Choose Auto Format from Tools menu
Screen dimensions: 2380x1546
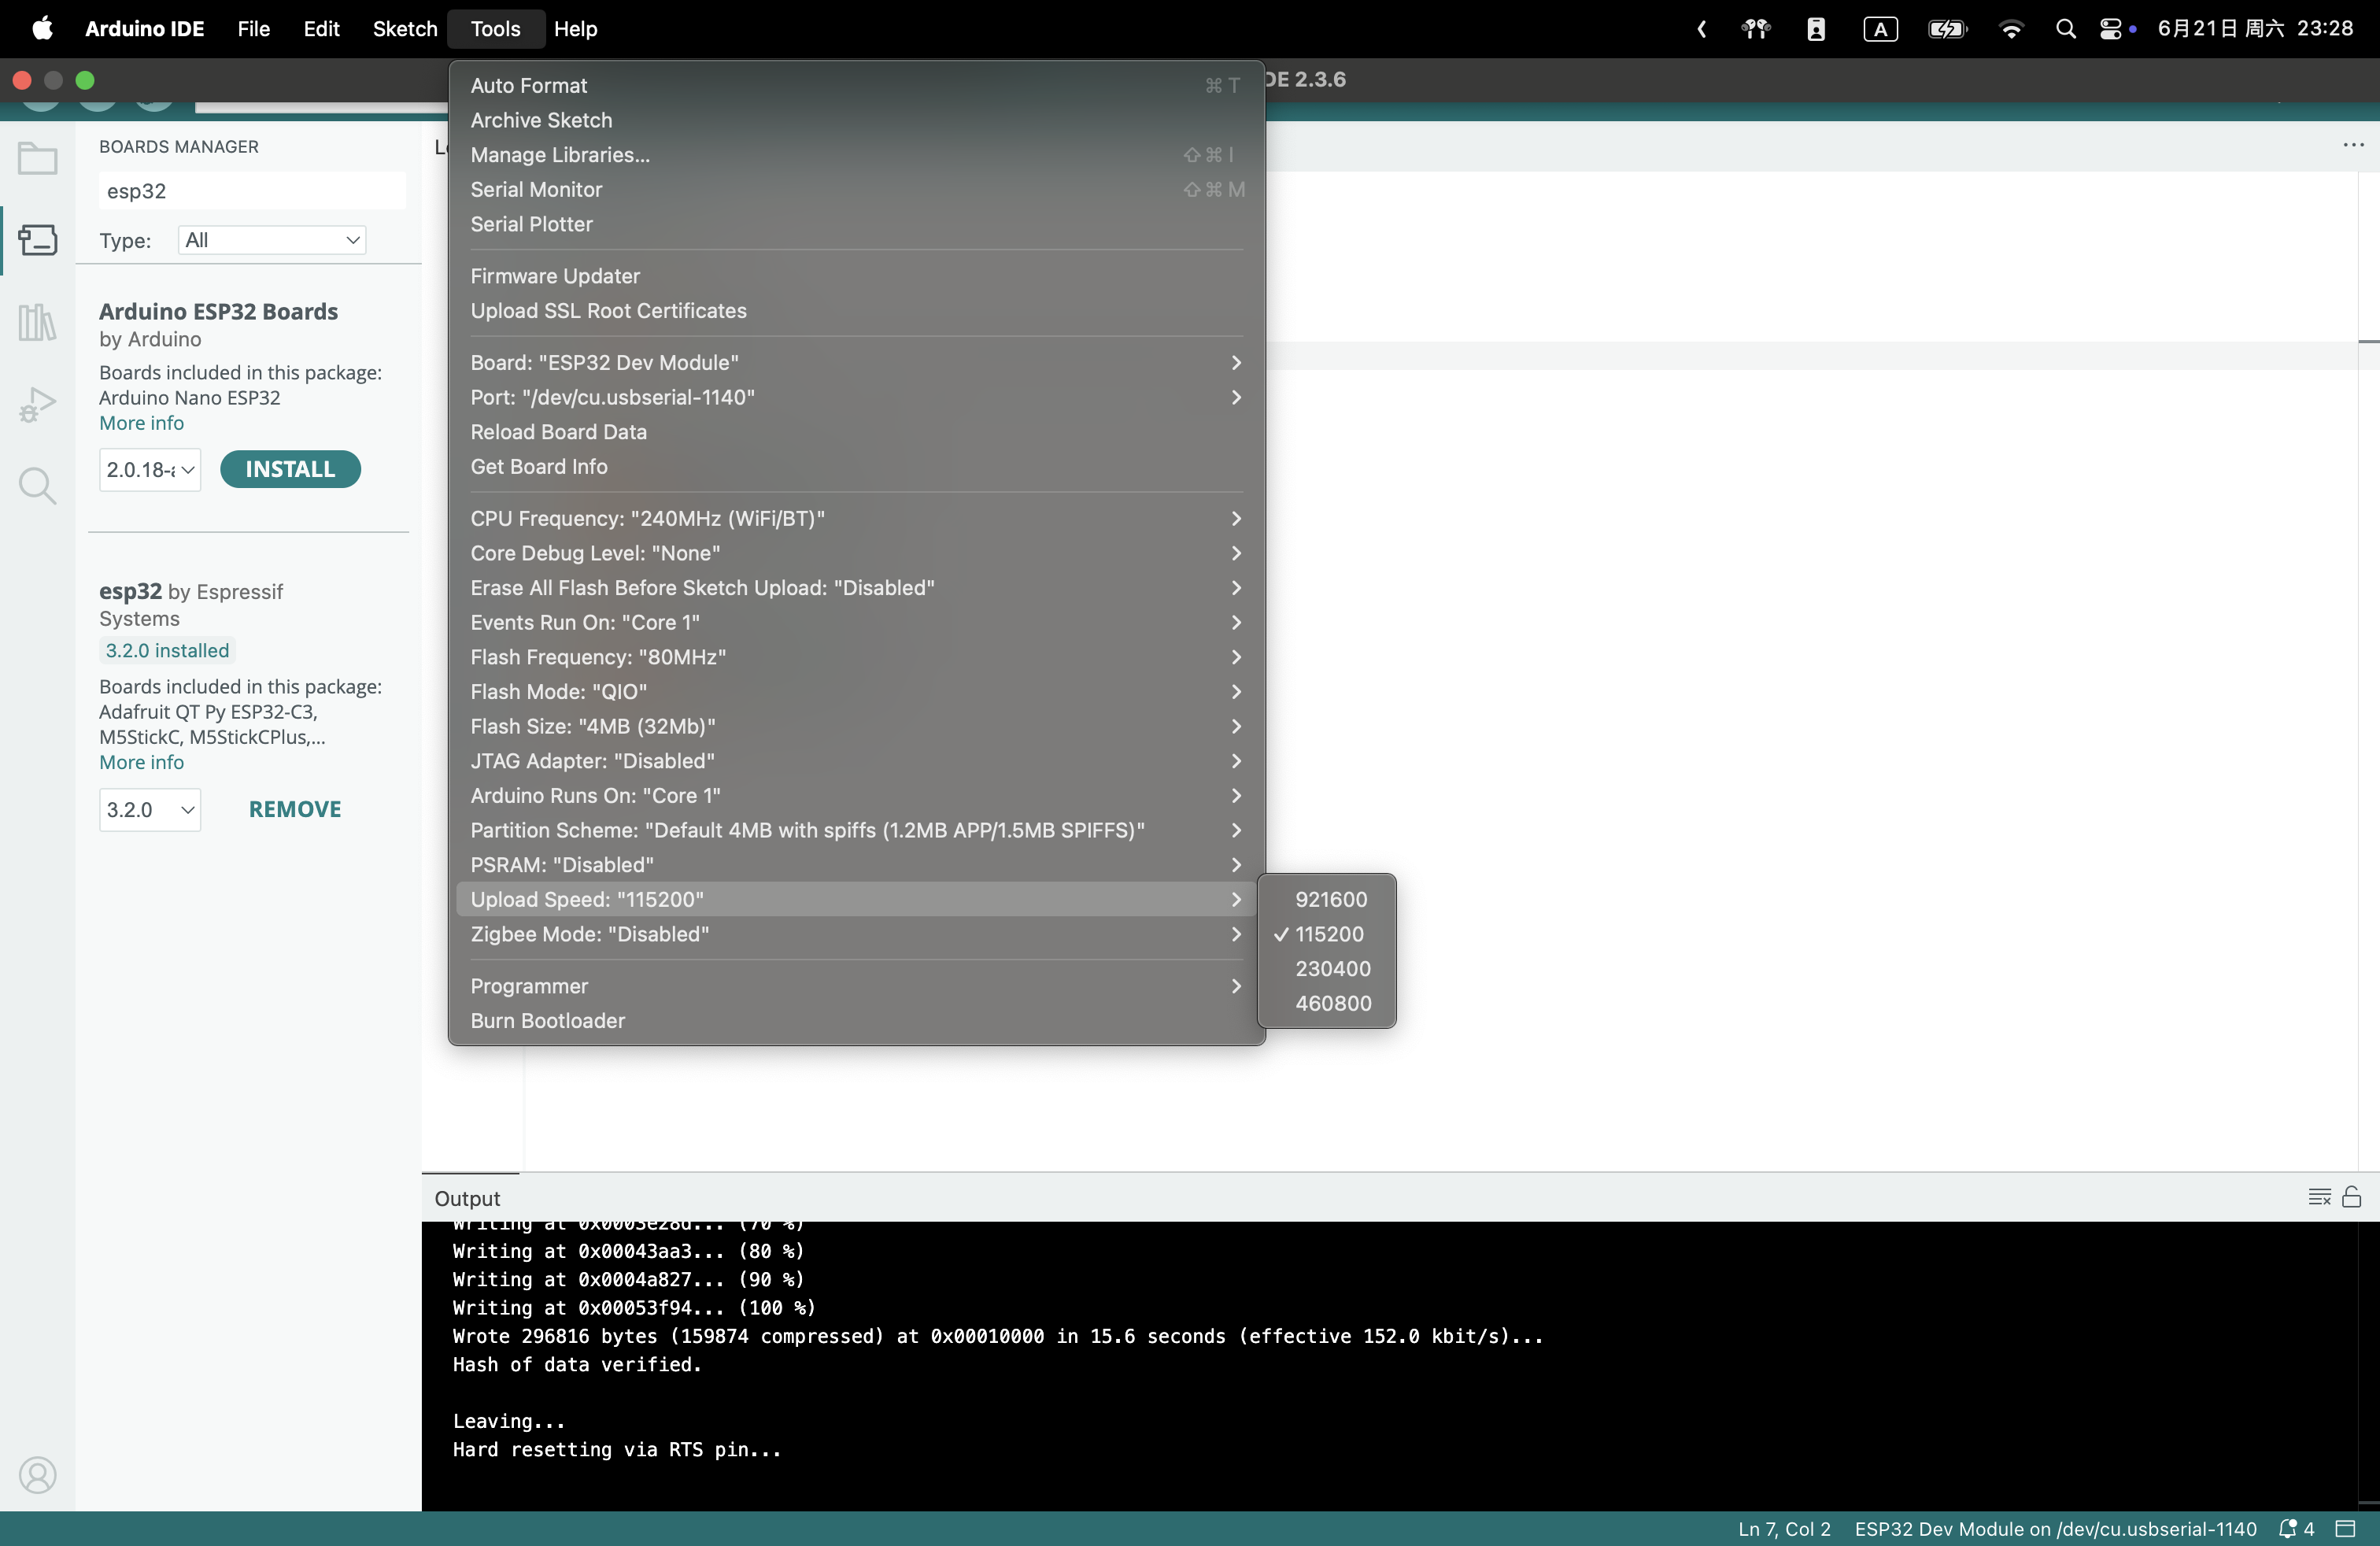856,85
